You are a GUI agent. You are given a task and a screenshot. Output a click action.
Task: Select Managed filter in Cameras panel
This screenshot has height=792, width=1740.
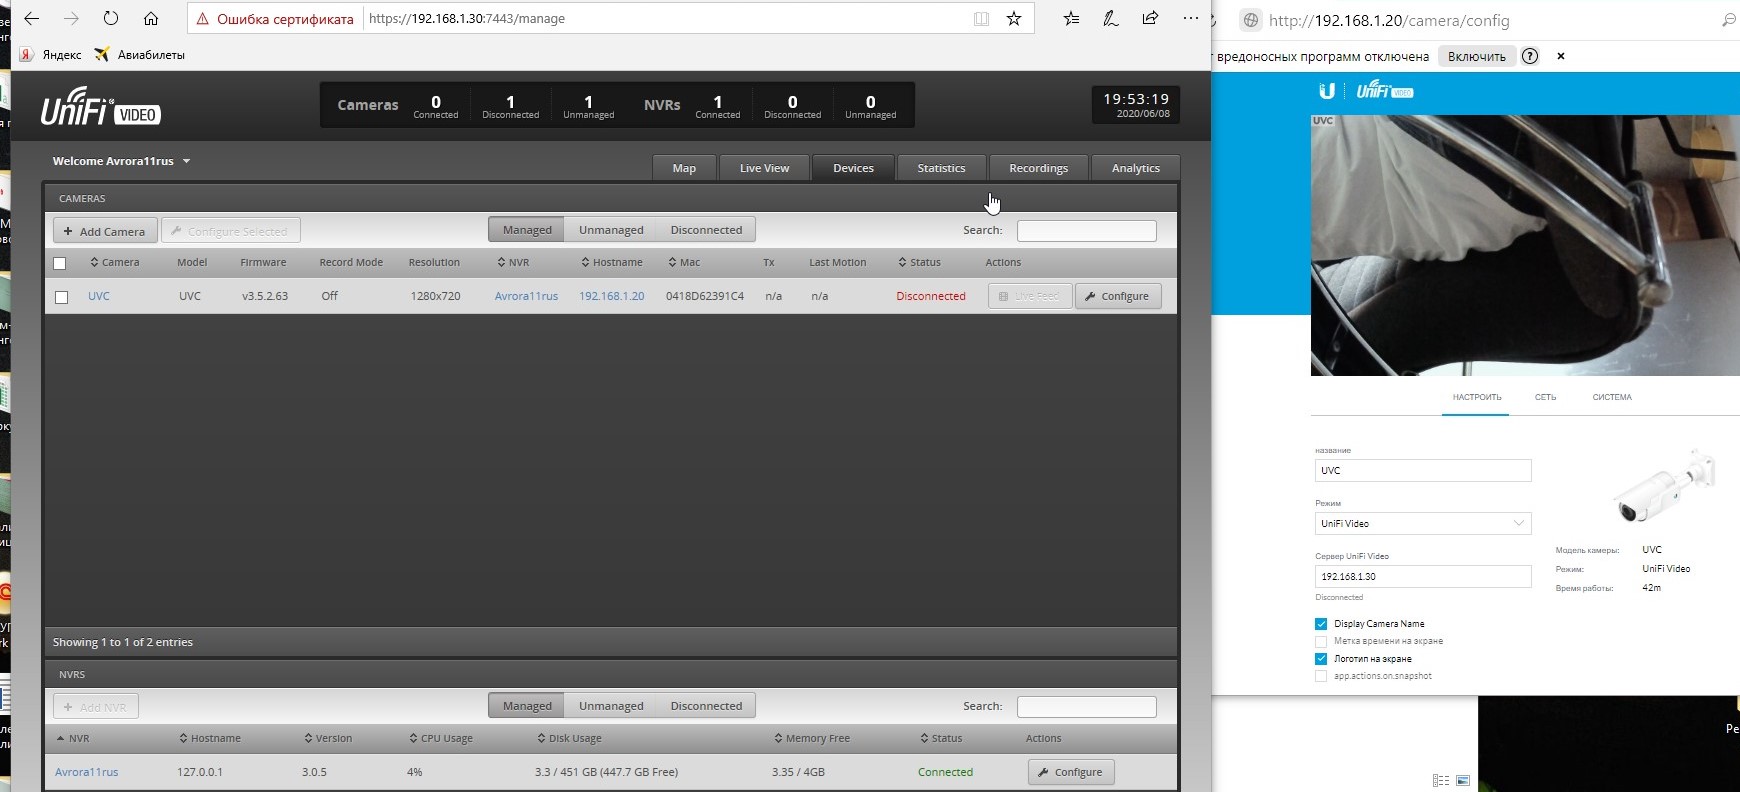click(x=526, y=230)
